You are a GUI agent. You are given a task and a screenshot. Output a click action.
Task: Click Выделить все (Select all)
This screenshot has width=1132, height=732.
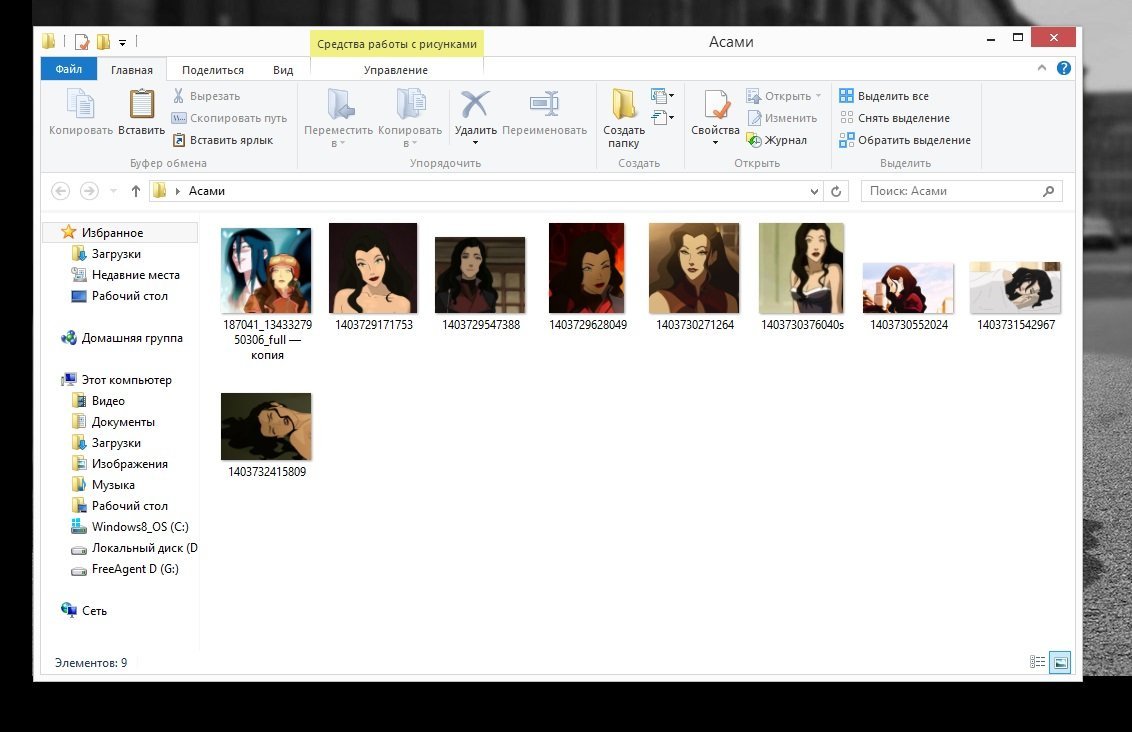(892, 96)
